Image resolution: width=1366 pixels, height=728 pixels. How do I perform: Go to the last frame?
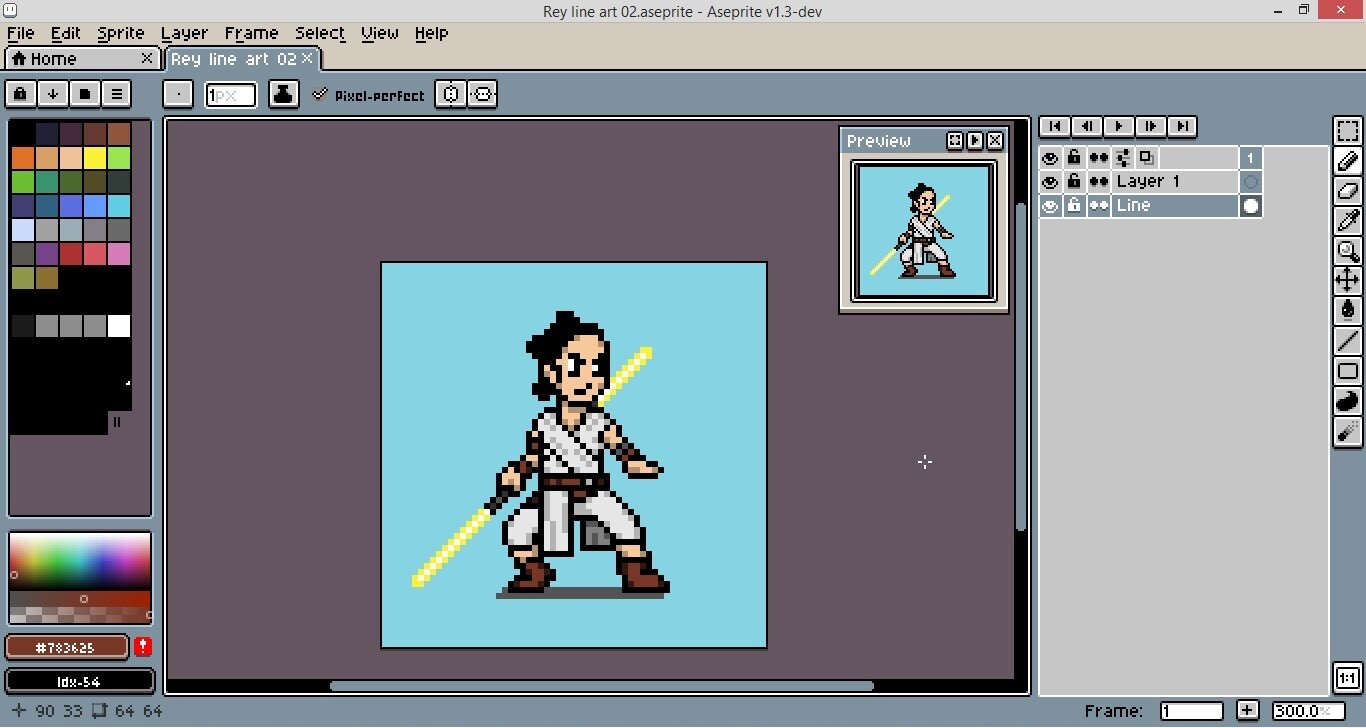click(x=1182, y=126)
